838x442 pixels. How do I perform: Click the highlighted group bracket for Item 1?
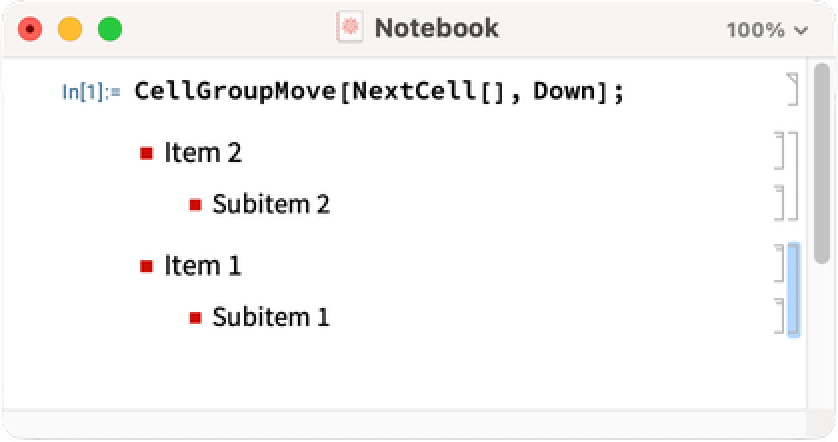pos(794,289)
